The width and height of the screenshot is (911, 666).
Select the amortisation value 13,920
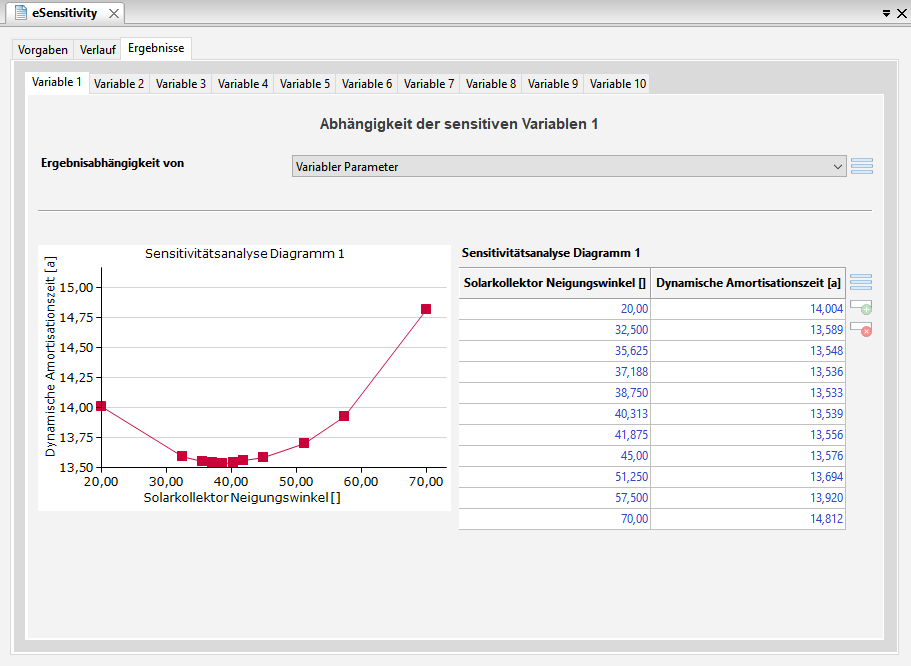[x=748, y=497]
